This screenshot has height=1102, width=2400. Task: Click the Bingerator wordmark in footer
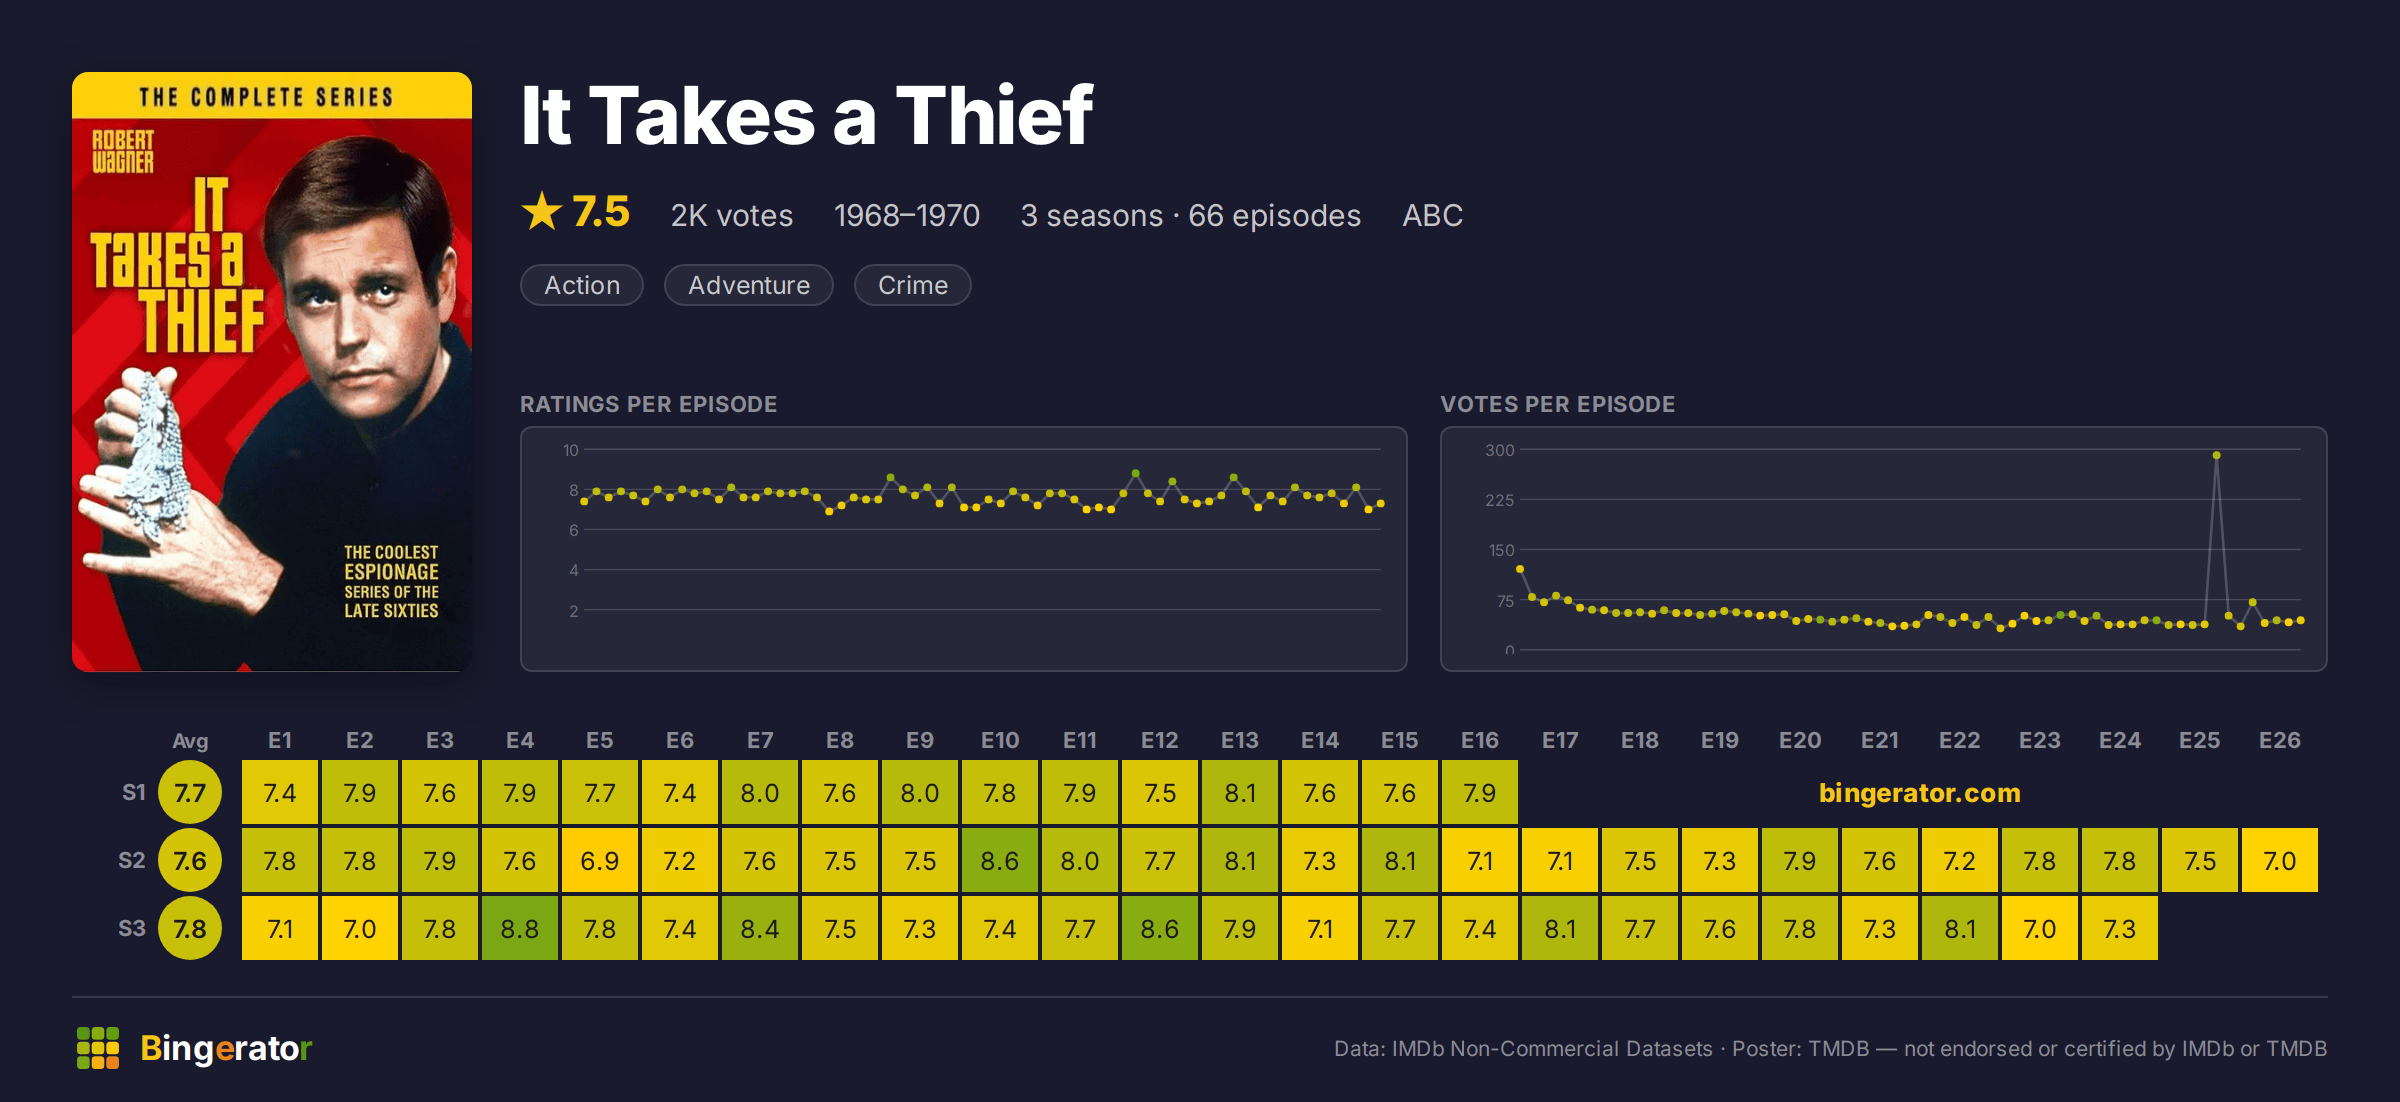tap(226, 1048)
